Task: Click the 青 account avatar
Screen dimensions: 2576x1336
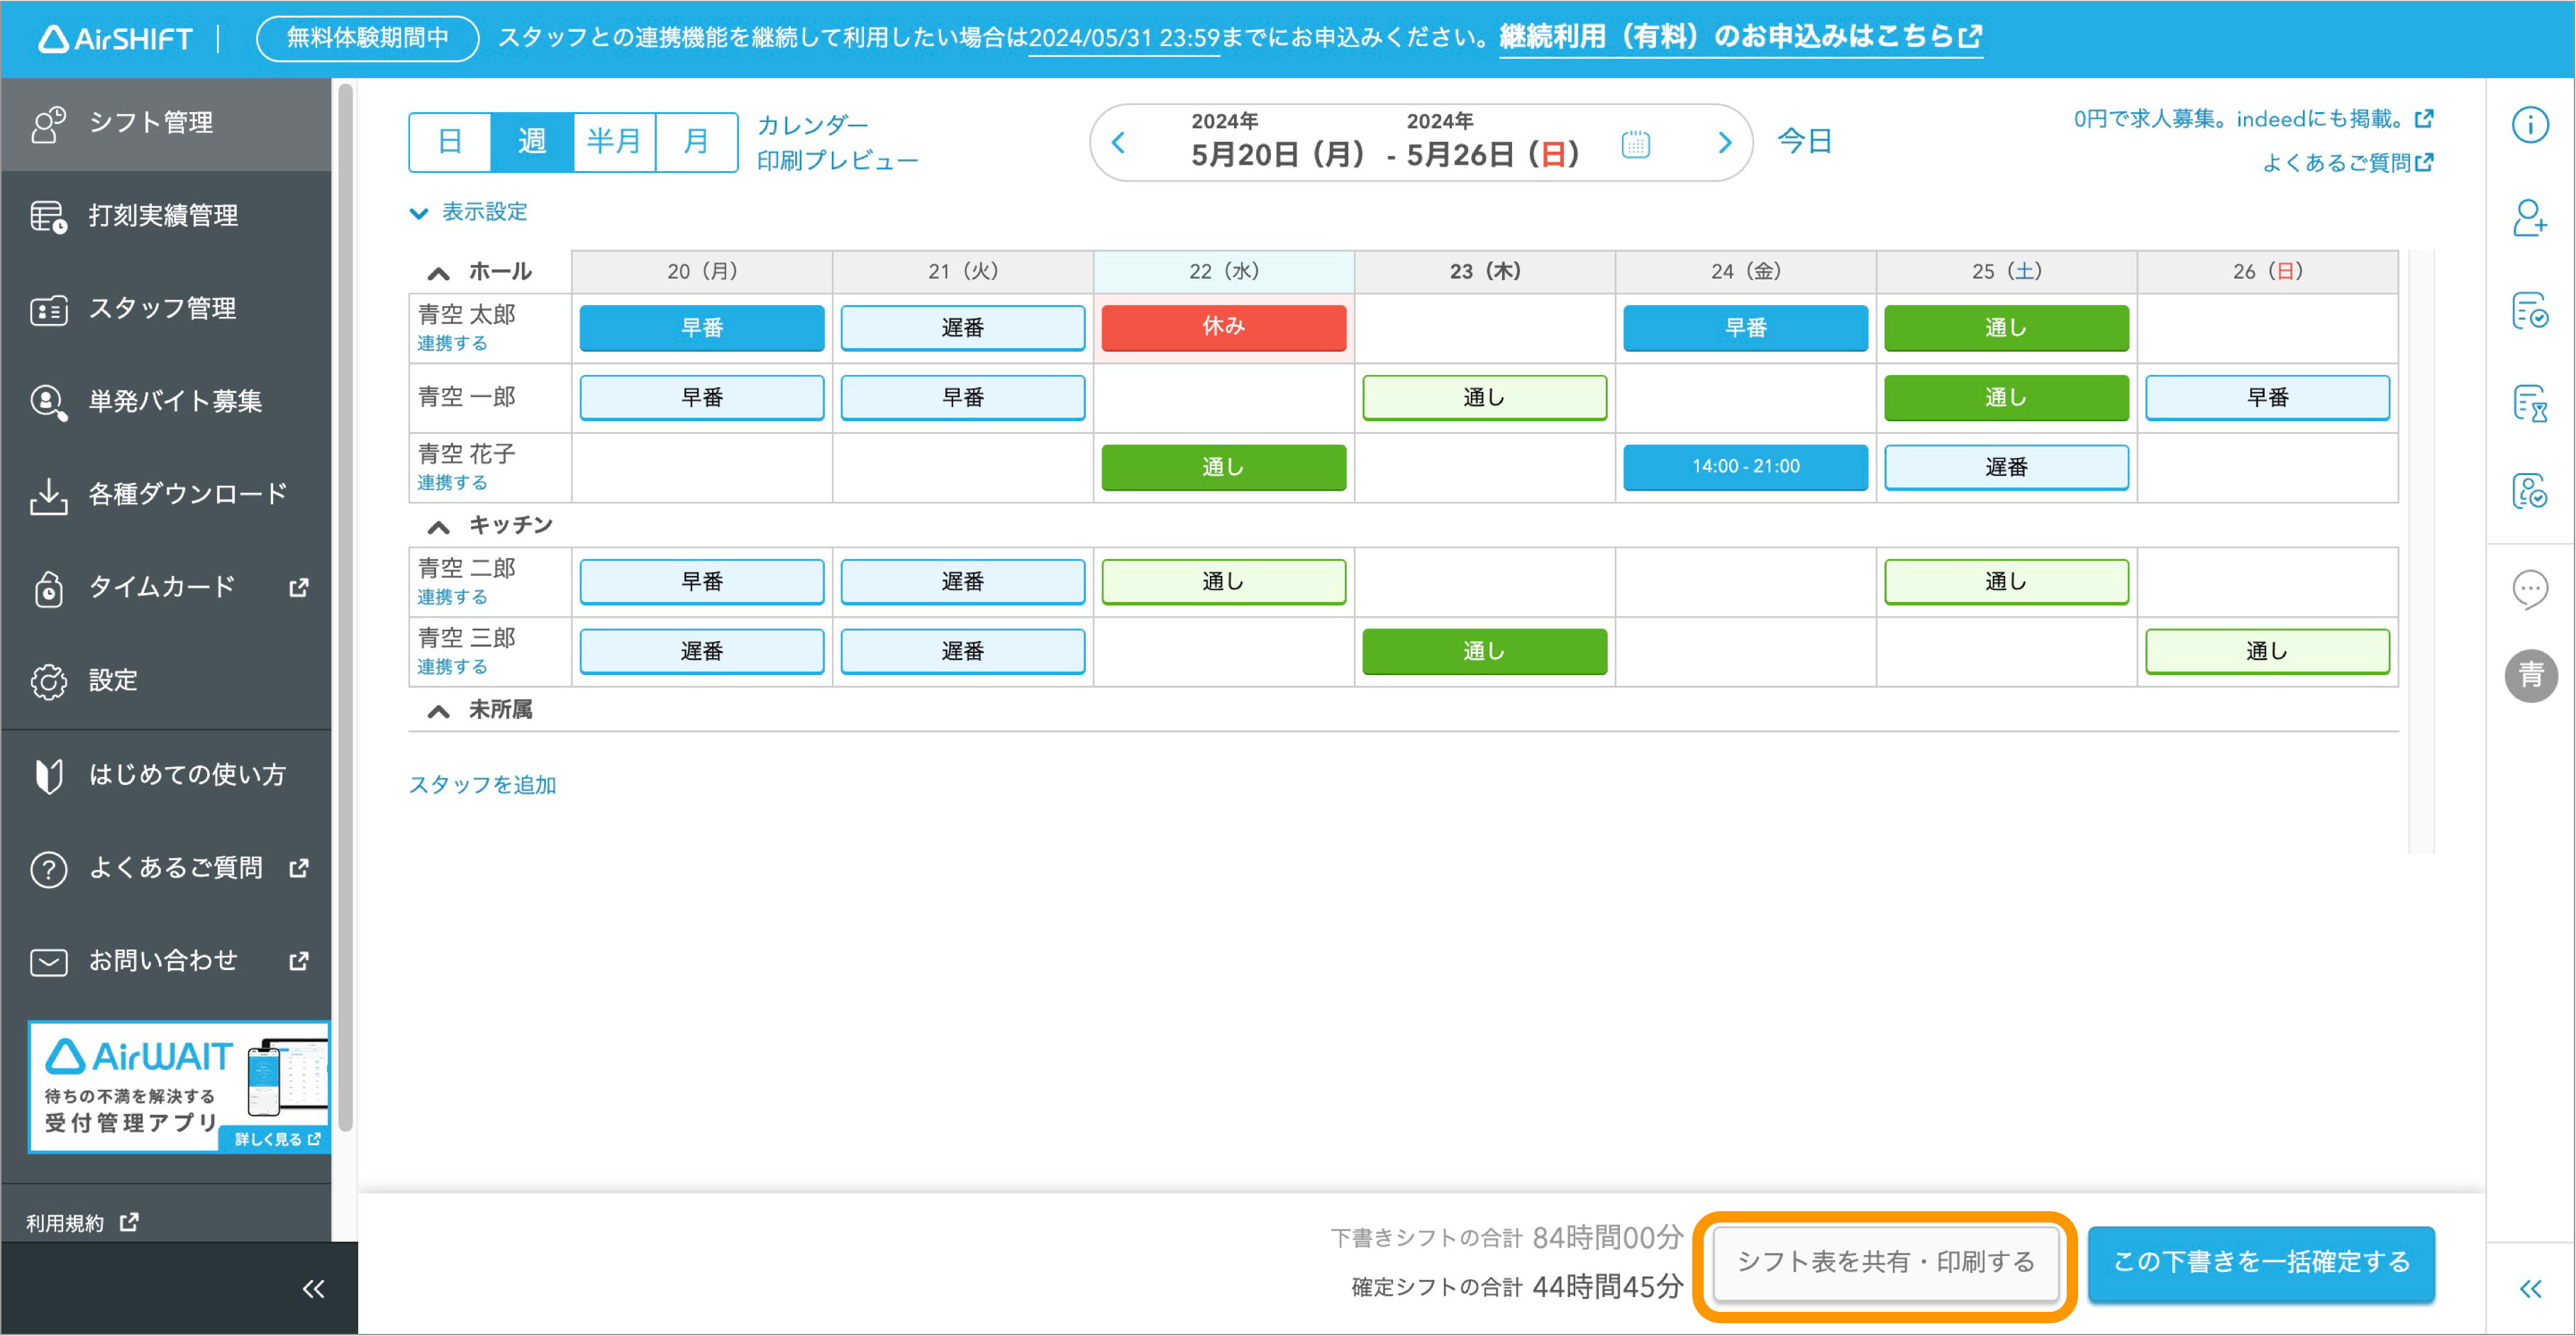Action: 2530,676
